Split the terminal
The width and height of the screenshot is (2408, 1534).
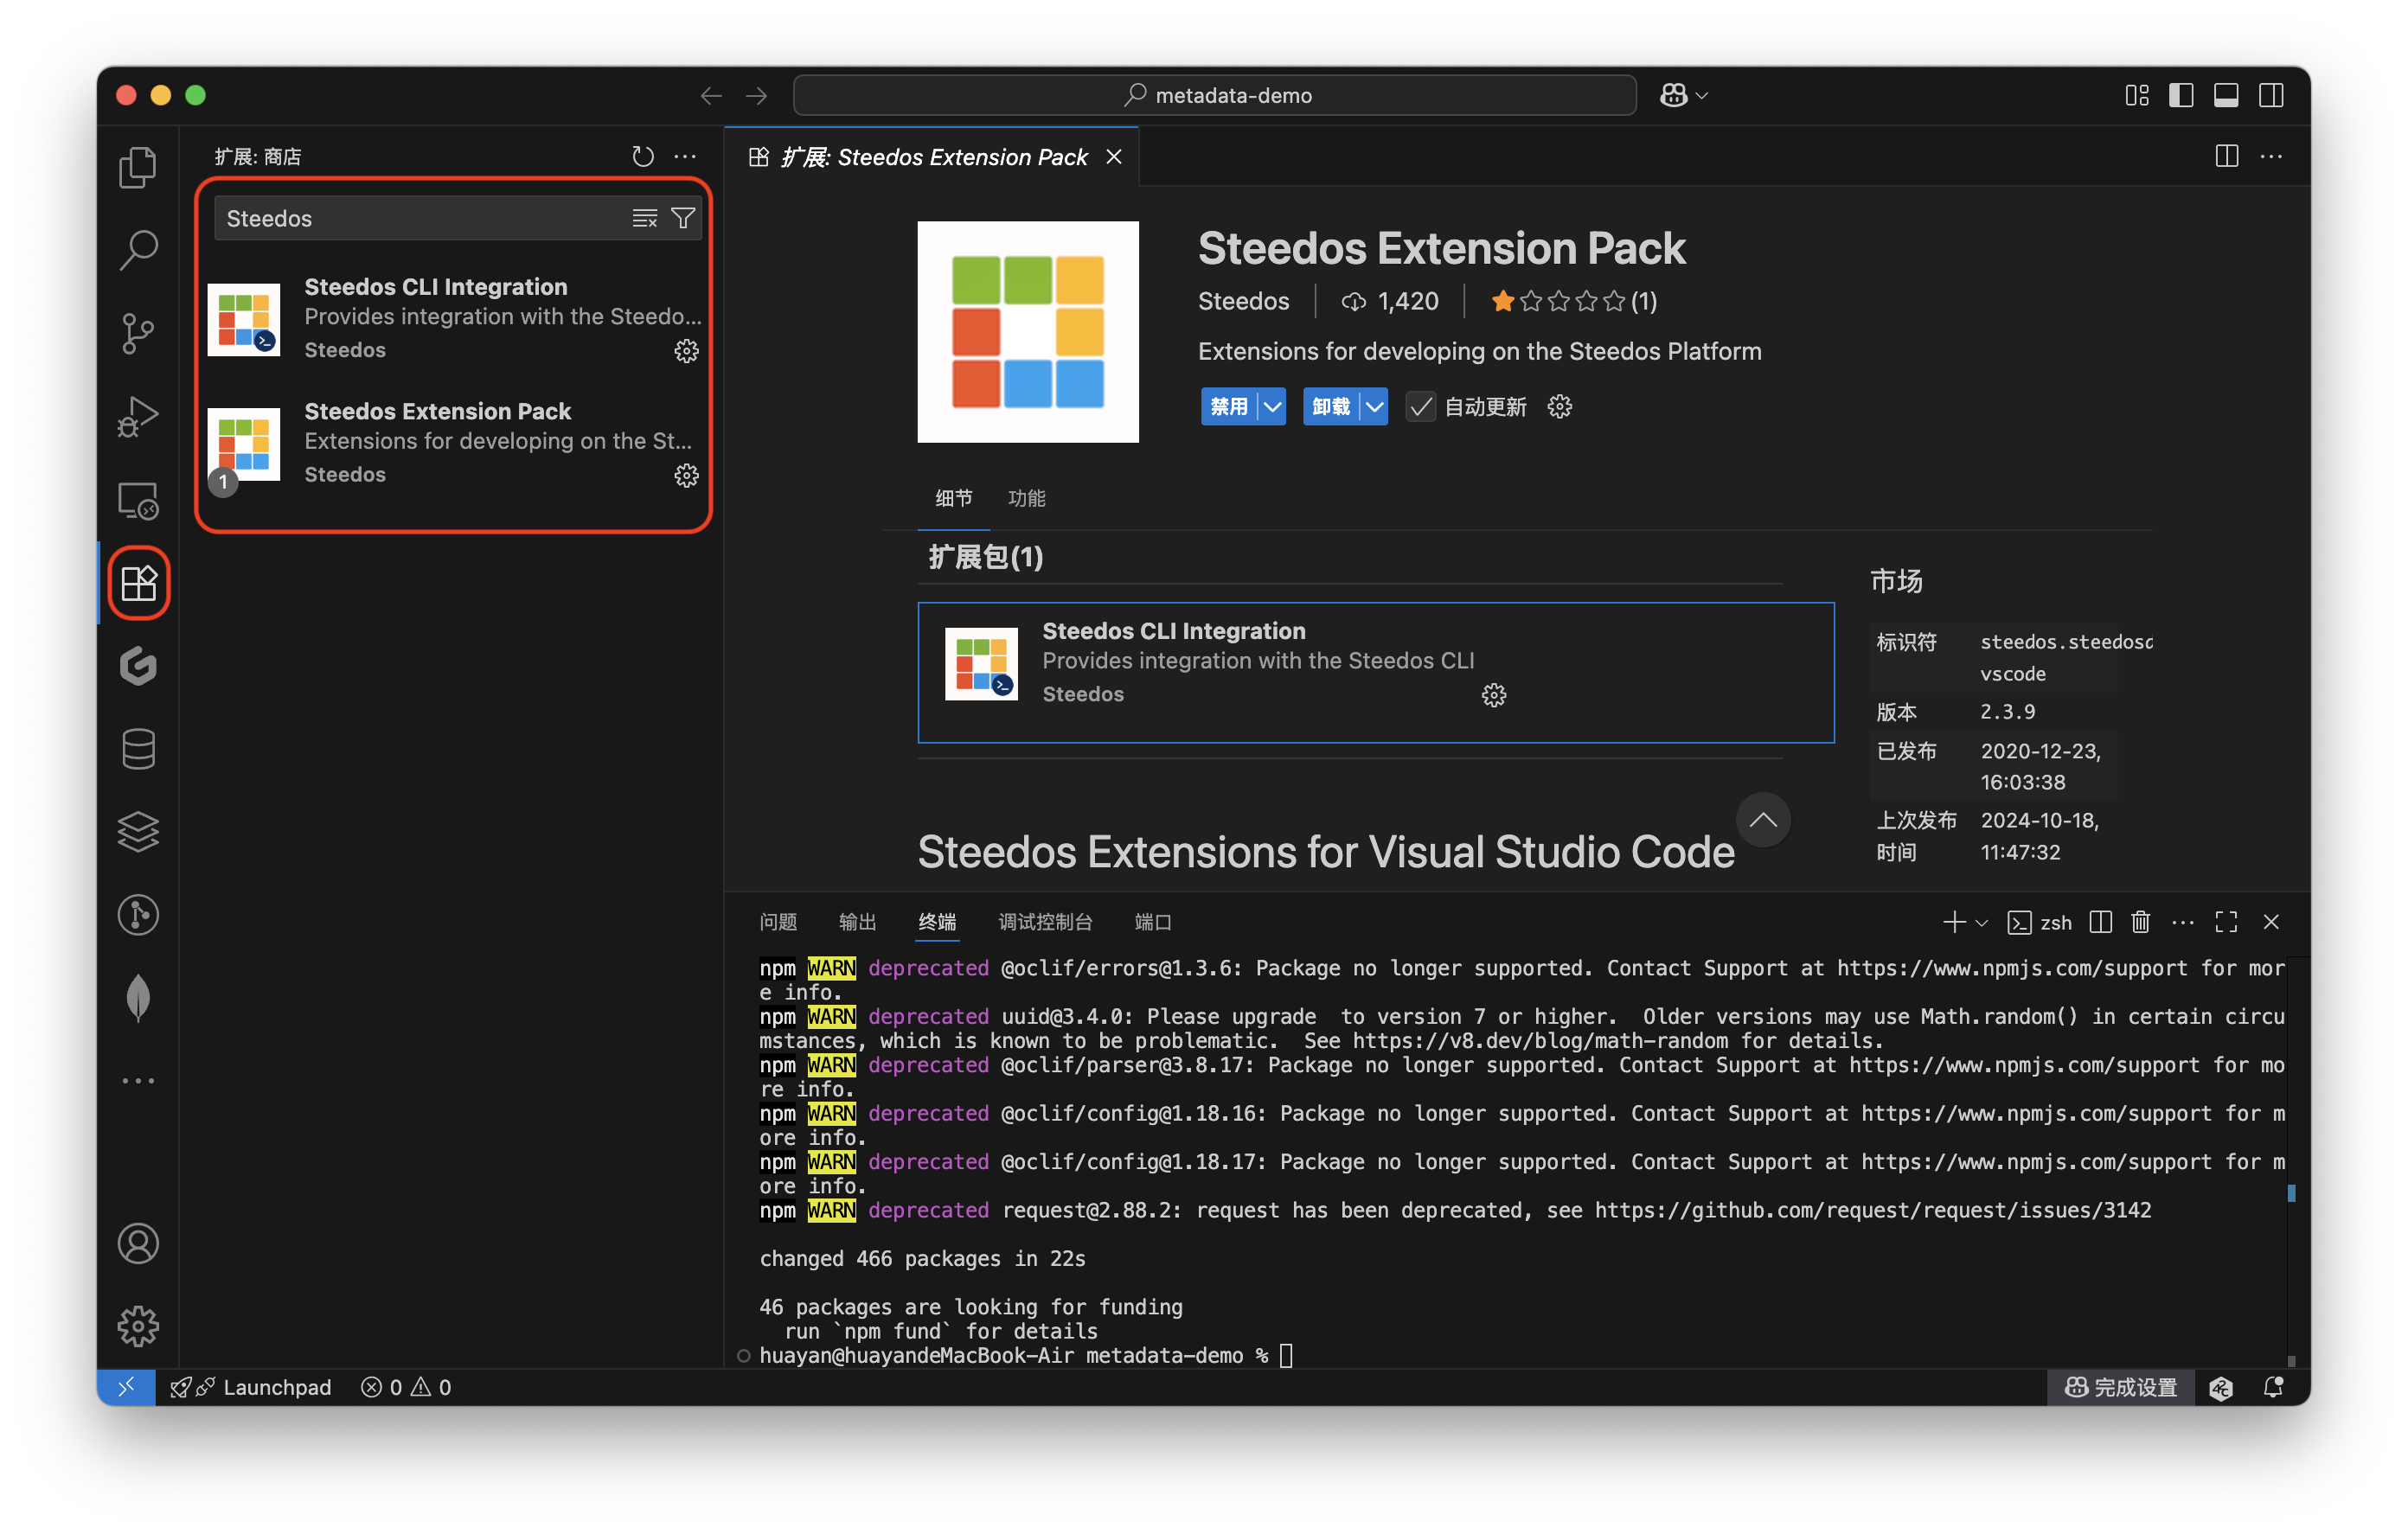[x=2101, y=922]
